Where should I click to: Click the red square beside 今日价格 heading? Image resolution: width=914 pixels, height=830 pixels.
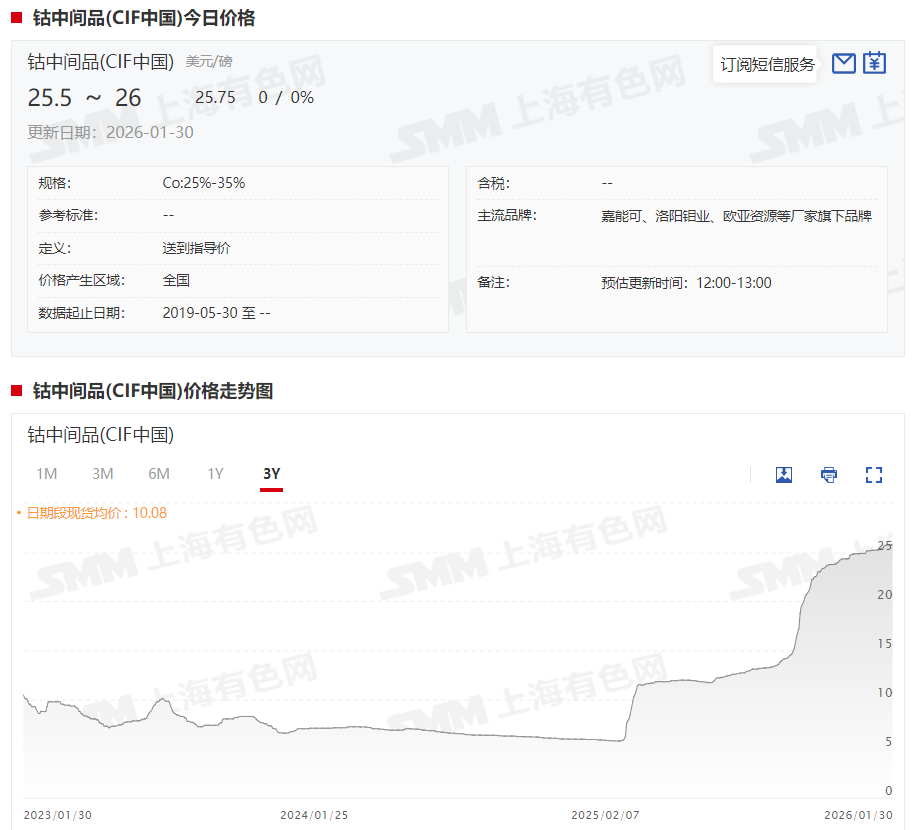click(x=17, y=17)
